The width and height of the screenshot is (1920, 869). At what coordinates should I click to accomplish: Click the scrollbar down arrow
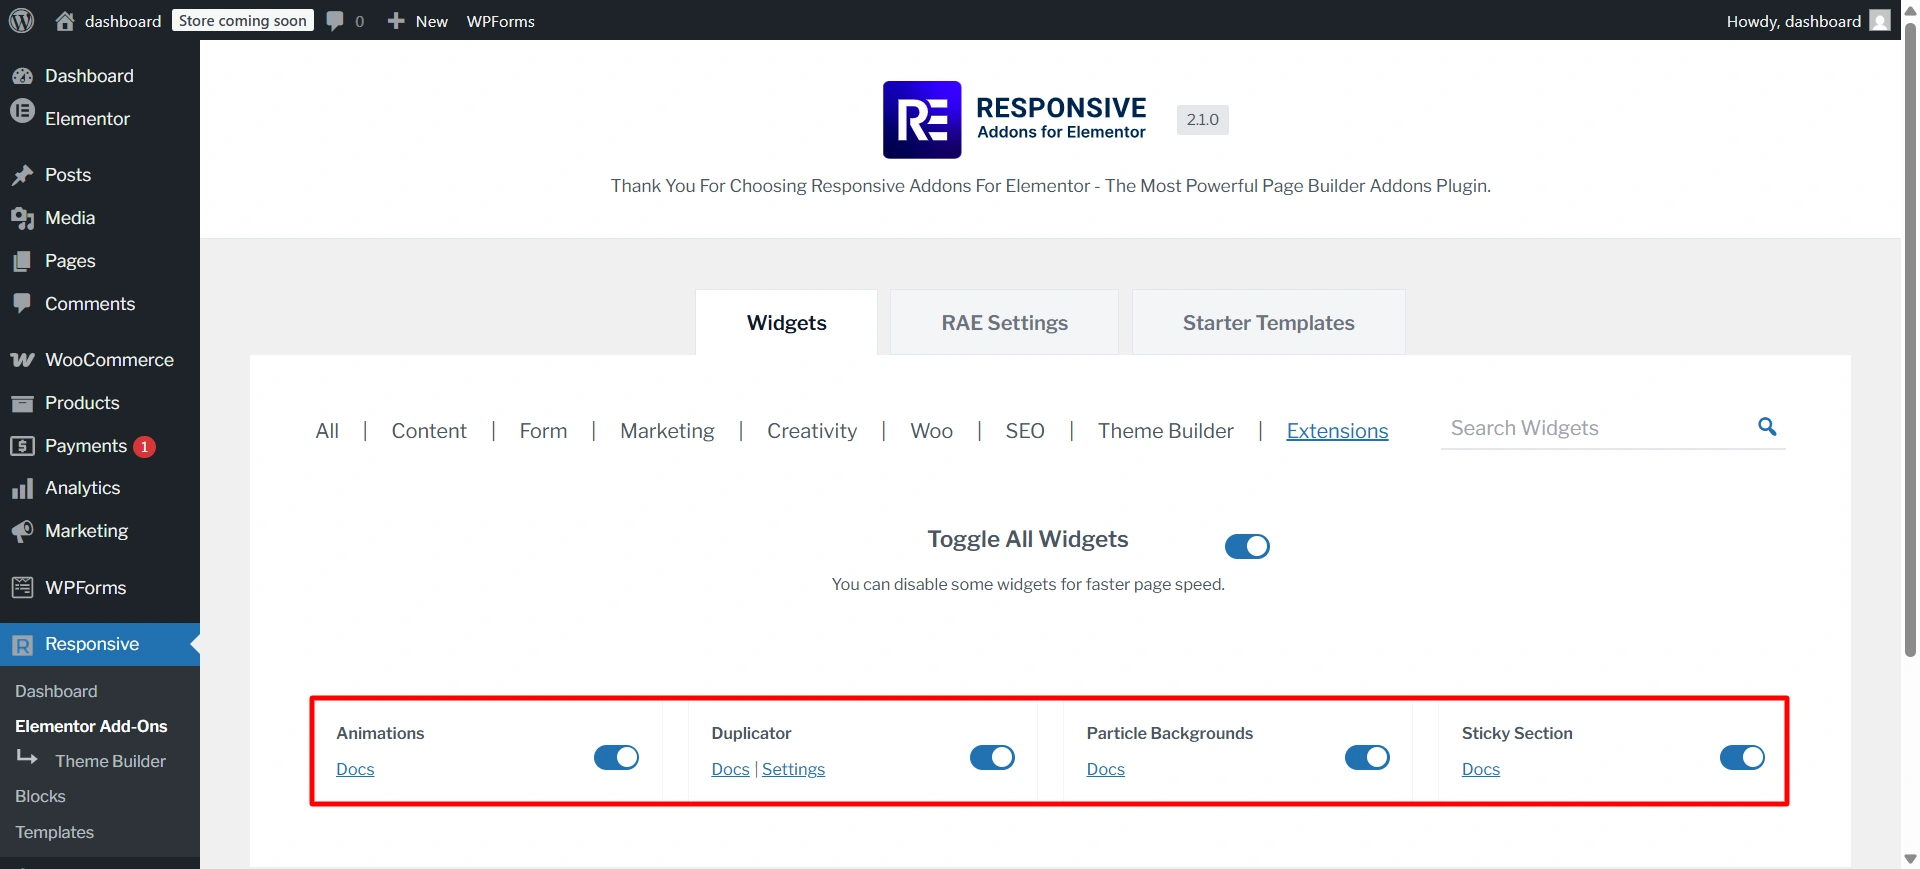point(1910,859)
